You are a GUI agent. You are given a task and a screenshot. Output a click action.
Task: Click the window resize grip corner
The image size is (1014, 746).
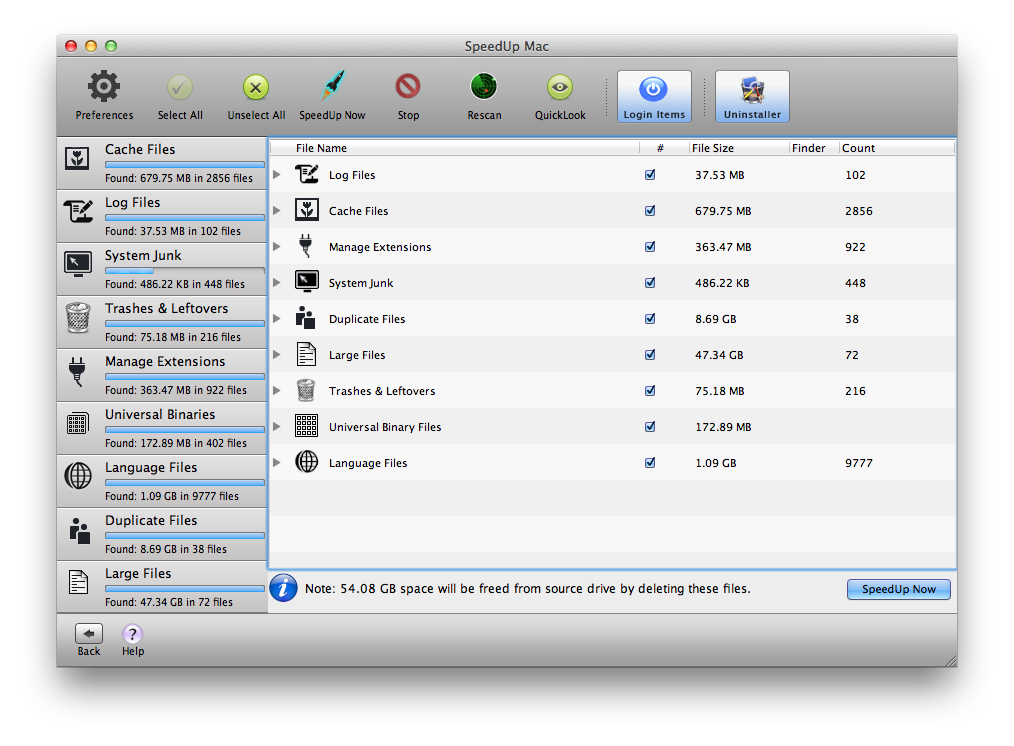[x=951, y=661]
